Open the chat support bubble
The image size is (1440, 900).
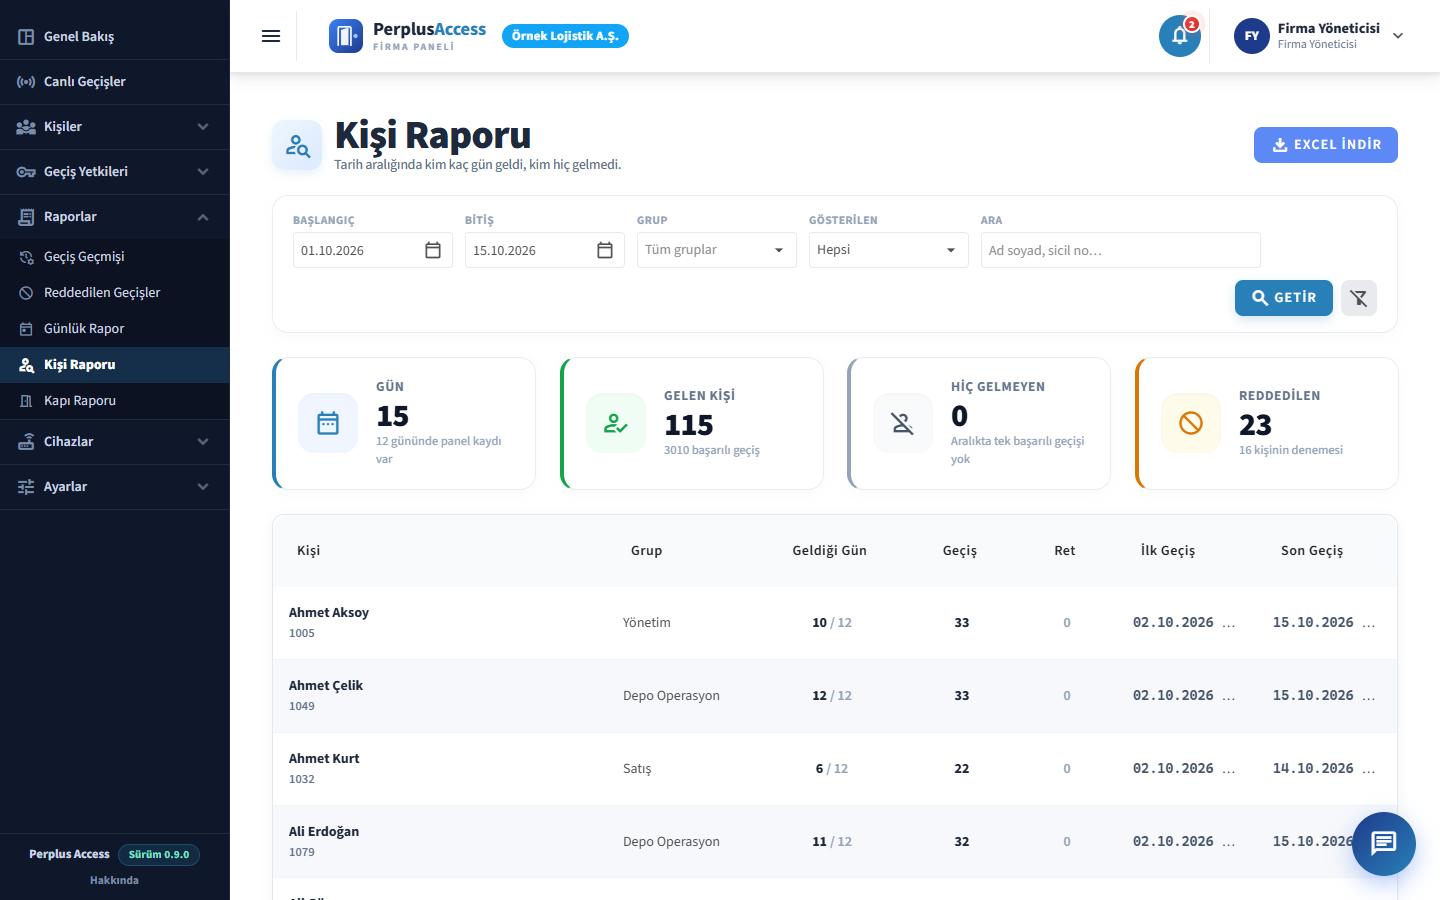click(1384, 844)
